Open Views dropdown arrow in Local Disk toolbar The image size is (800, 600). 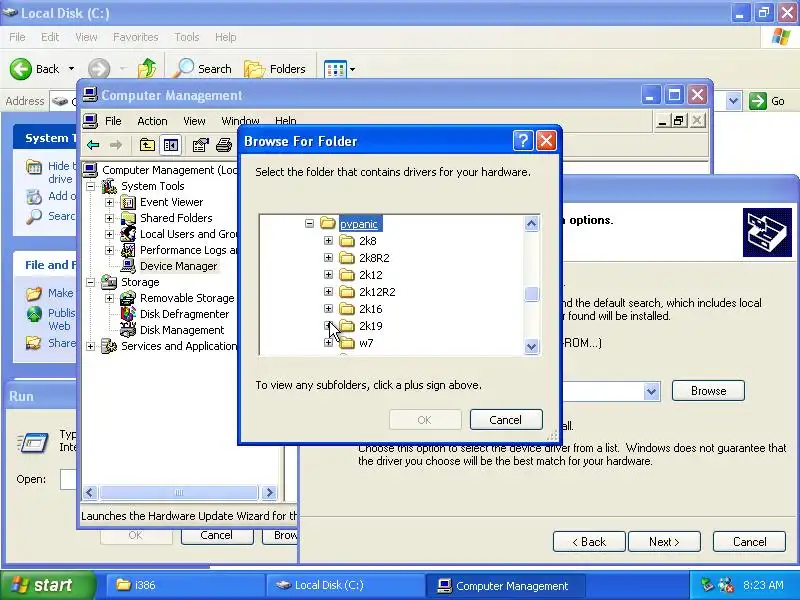pos(352,69)
